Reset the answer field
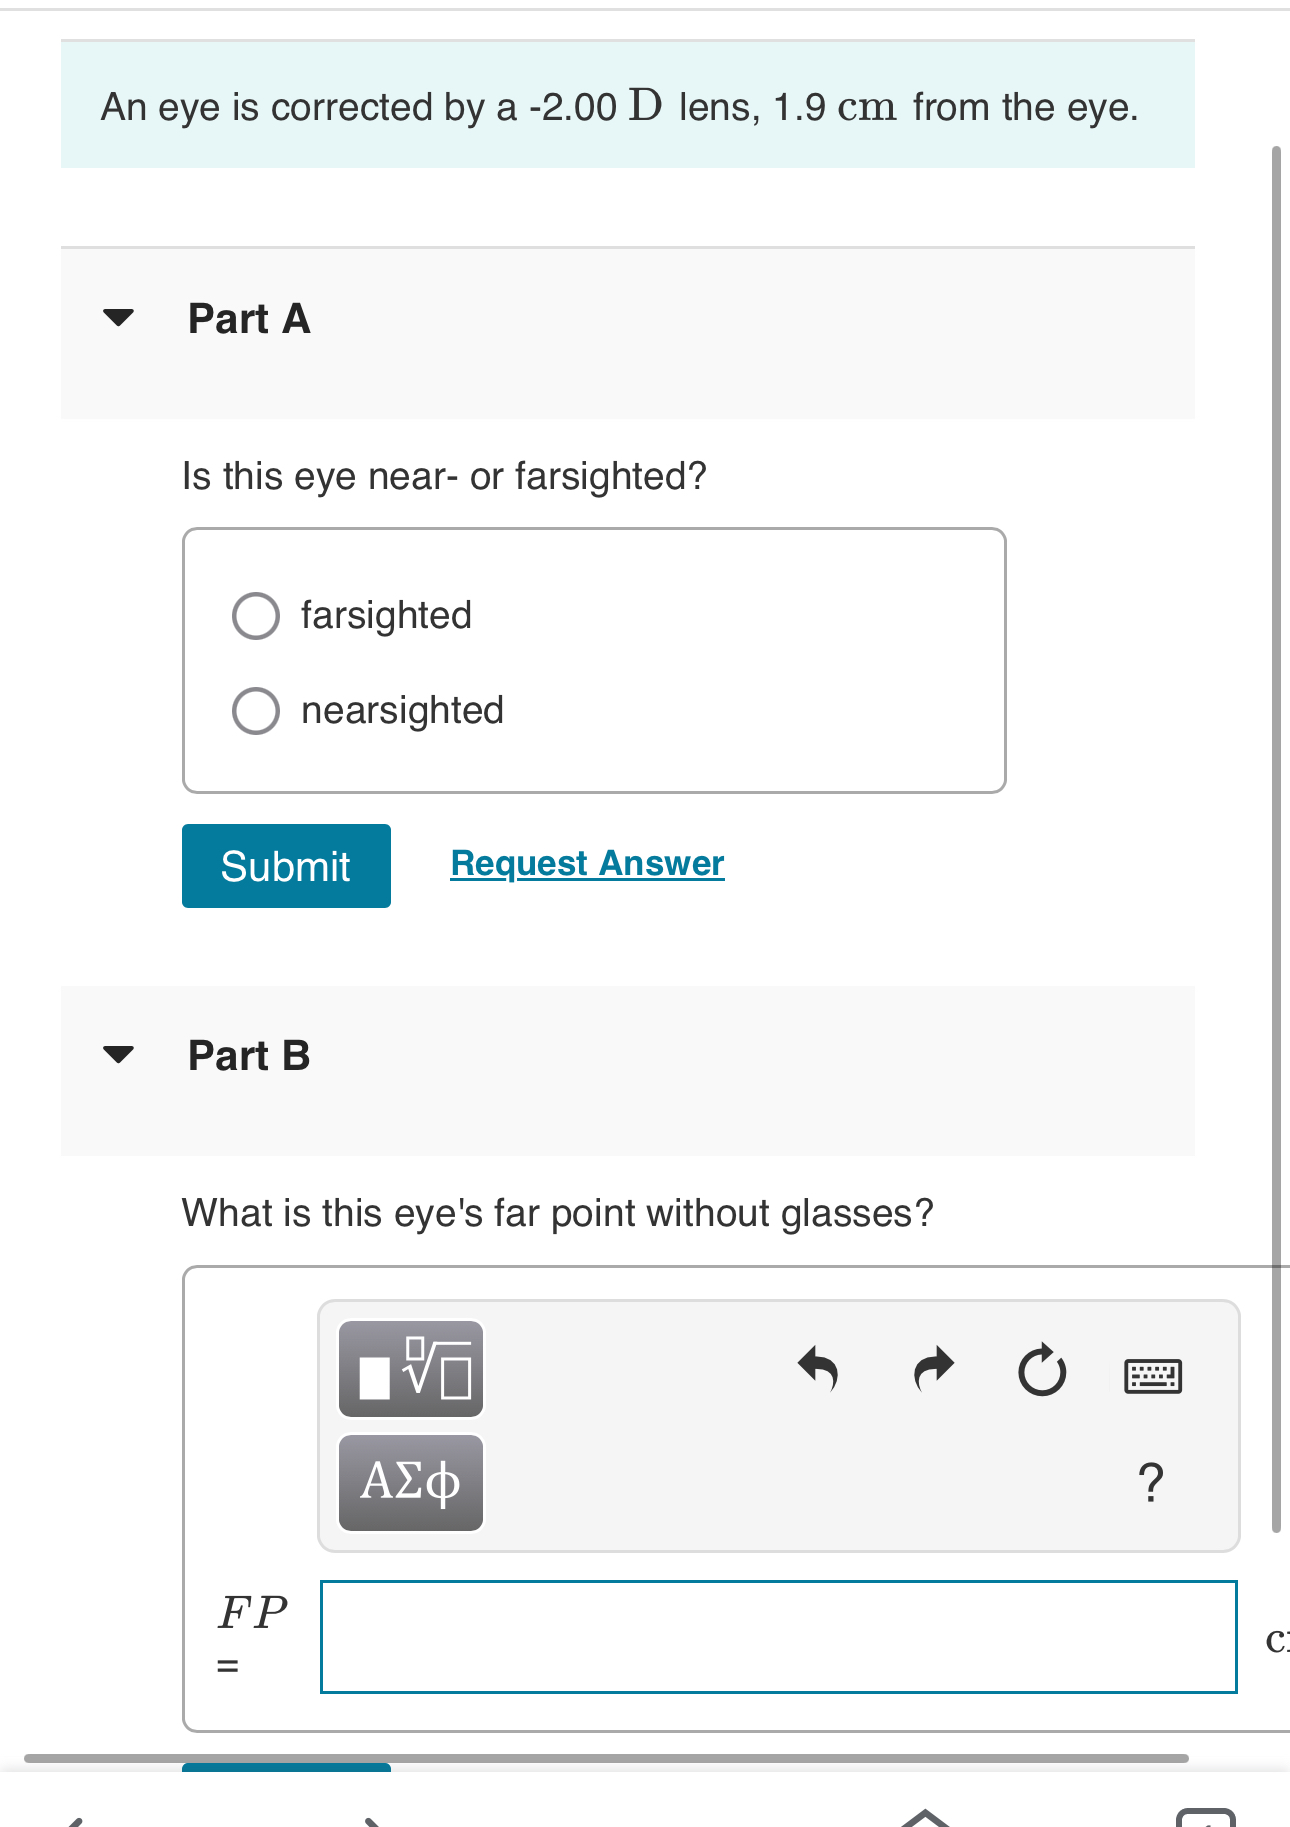The image size is (1290, 1827). 1042,1370
